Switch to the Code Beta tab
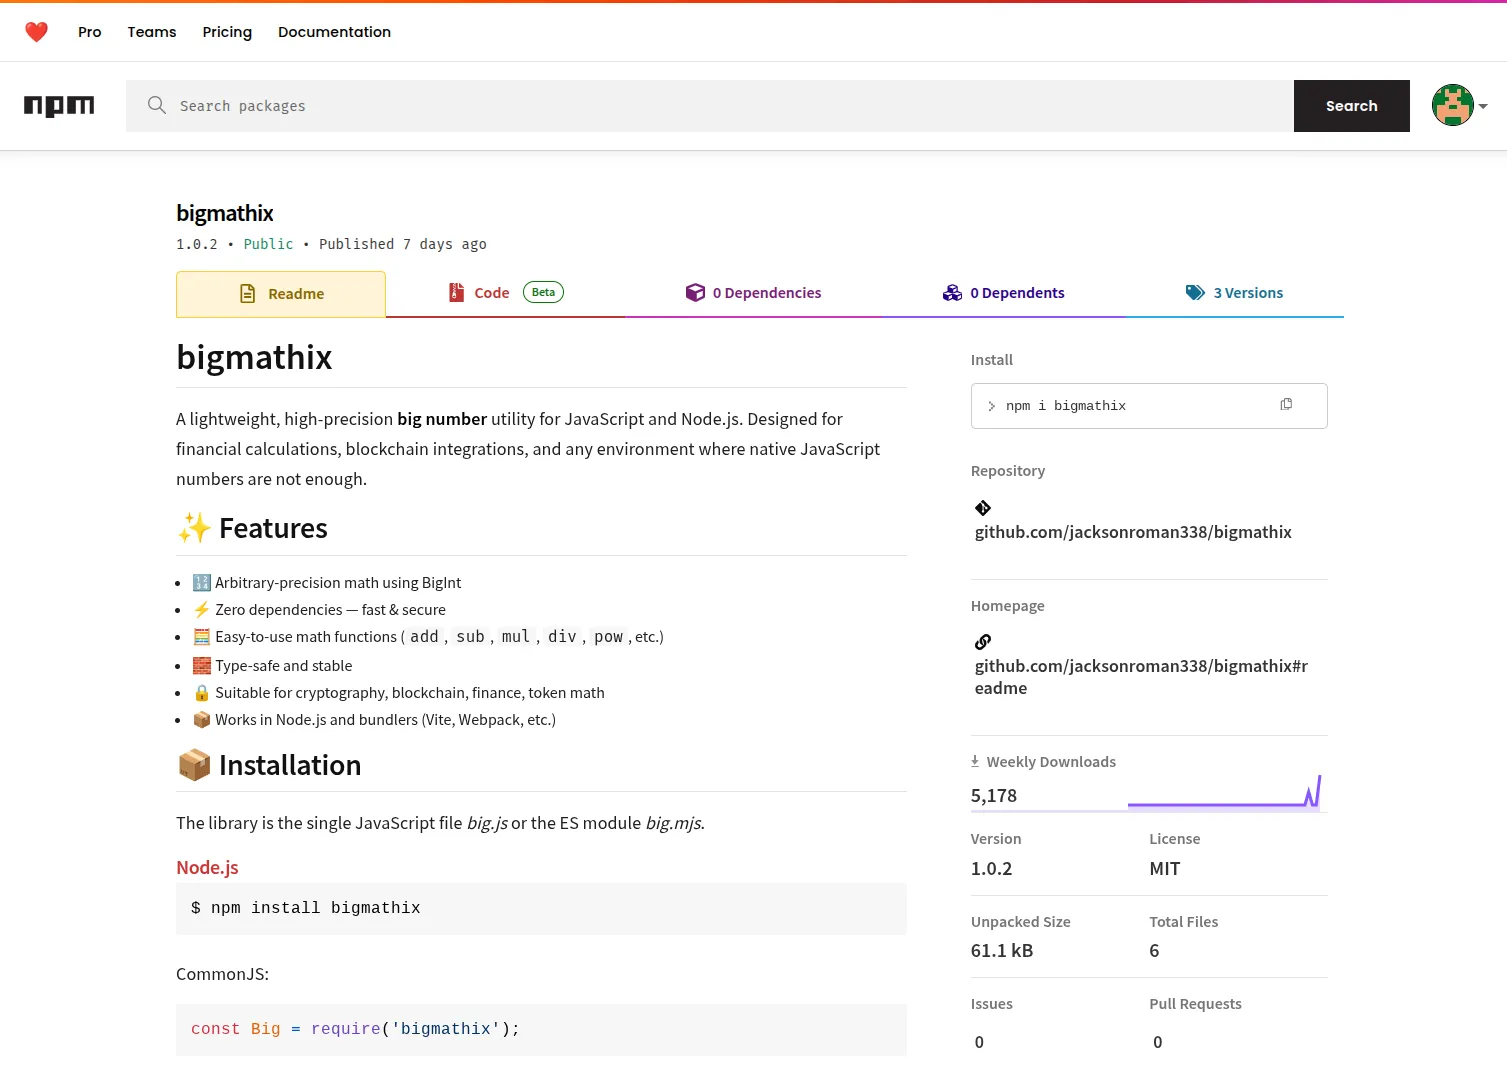The image size is (1507, 1081). click(x=491, y=292)
